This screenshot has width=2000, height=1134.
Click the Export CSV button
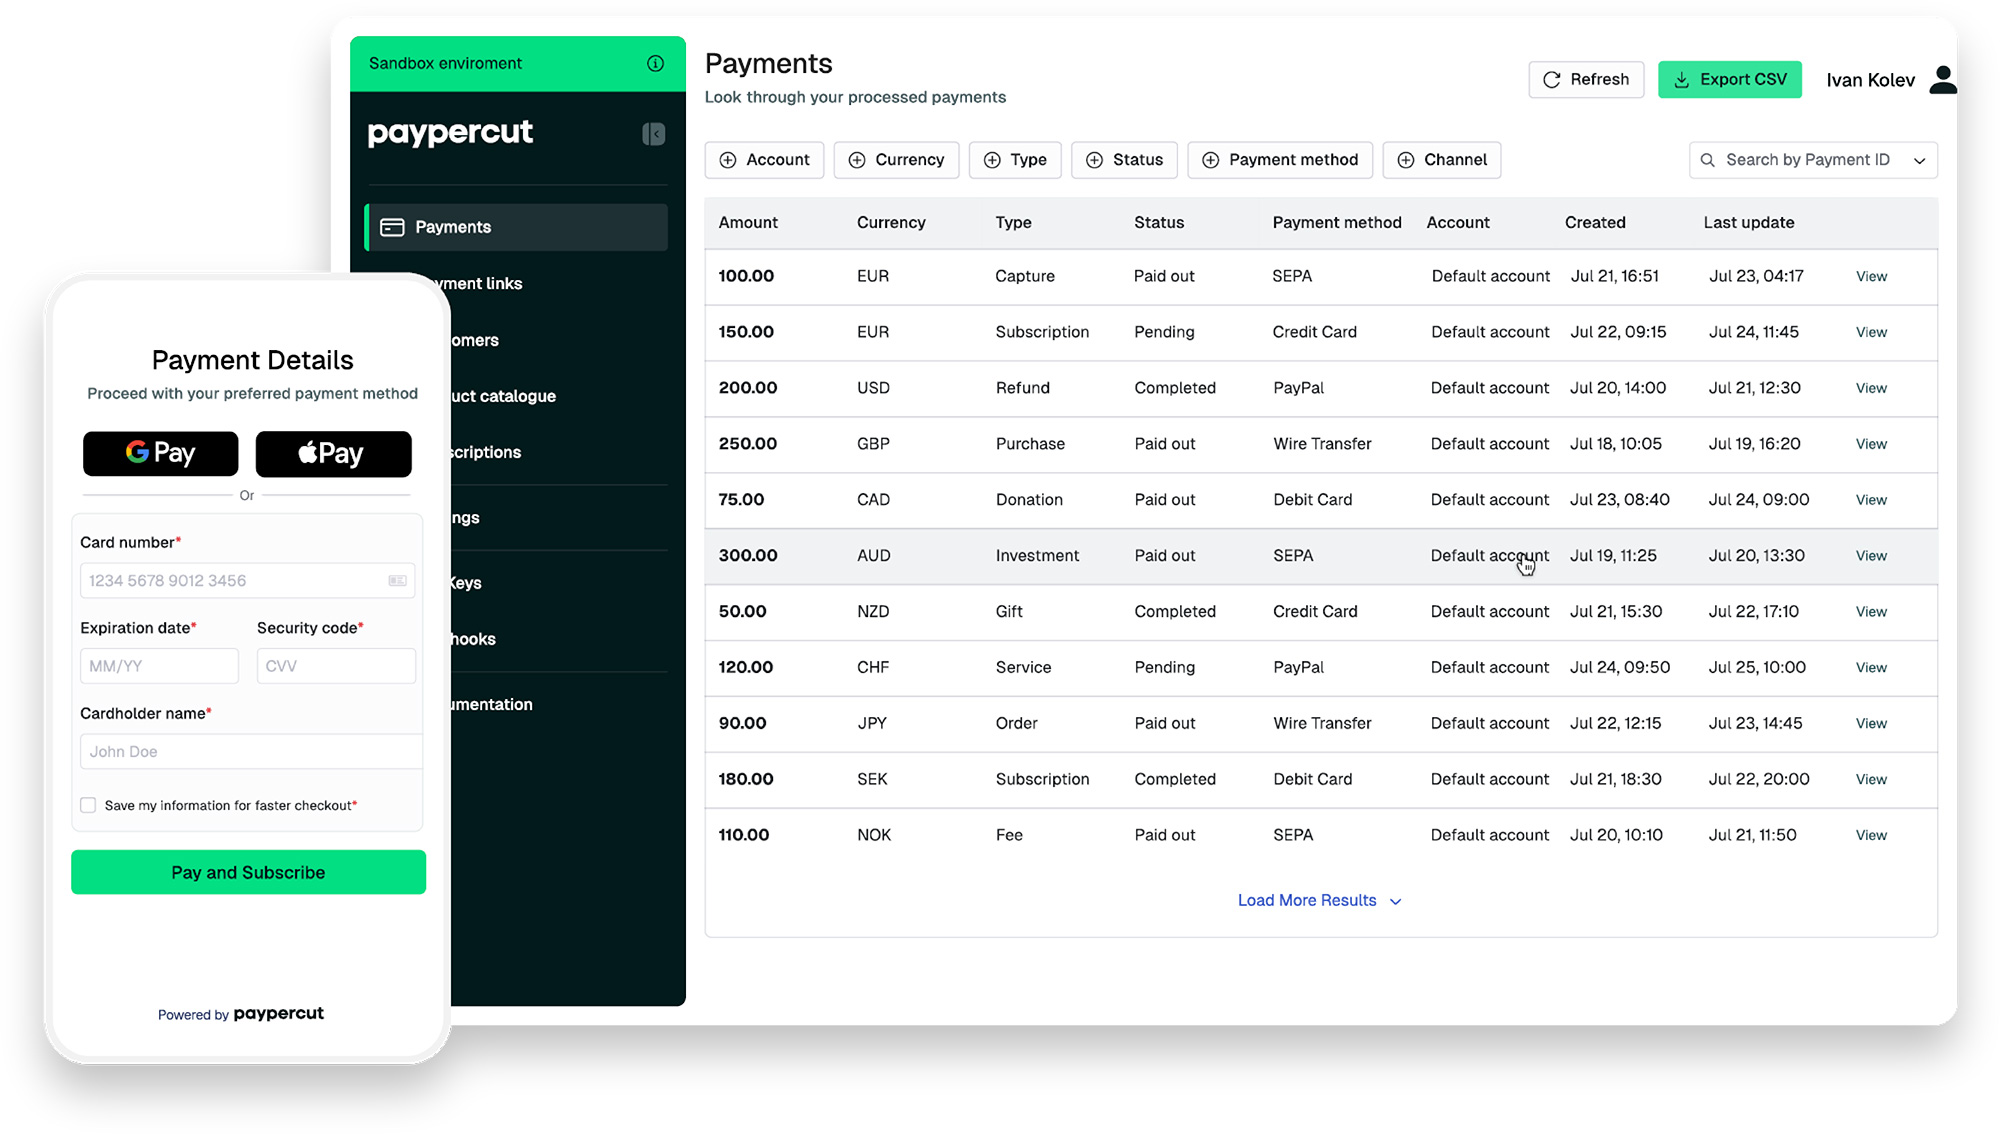point(1729,80)
